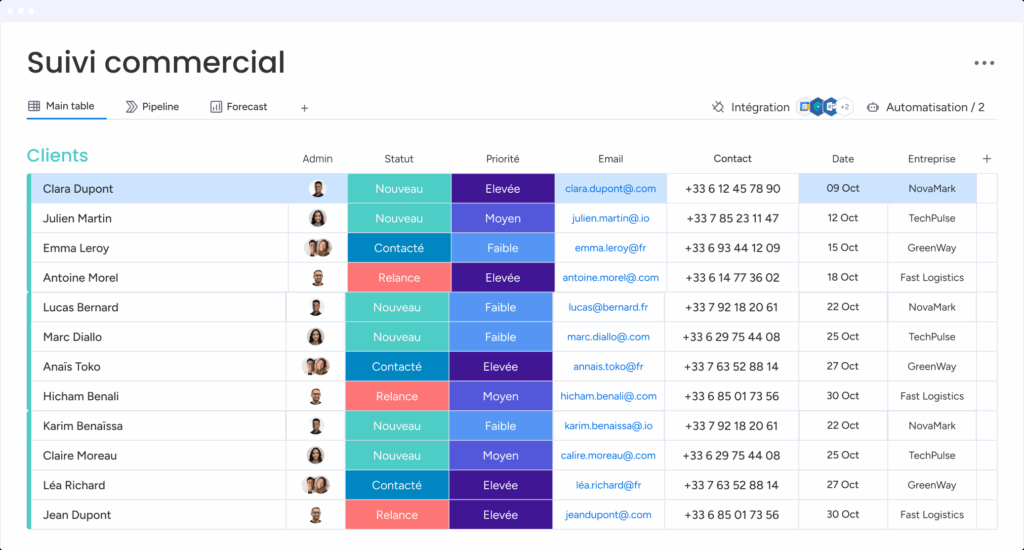
Task: Click the Date column header
Action: tap(842, 159)
